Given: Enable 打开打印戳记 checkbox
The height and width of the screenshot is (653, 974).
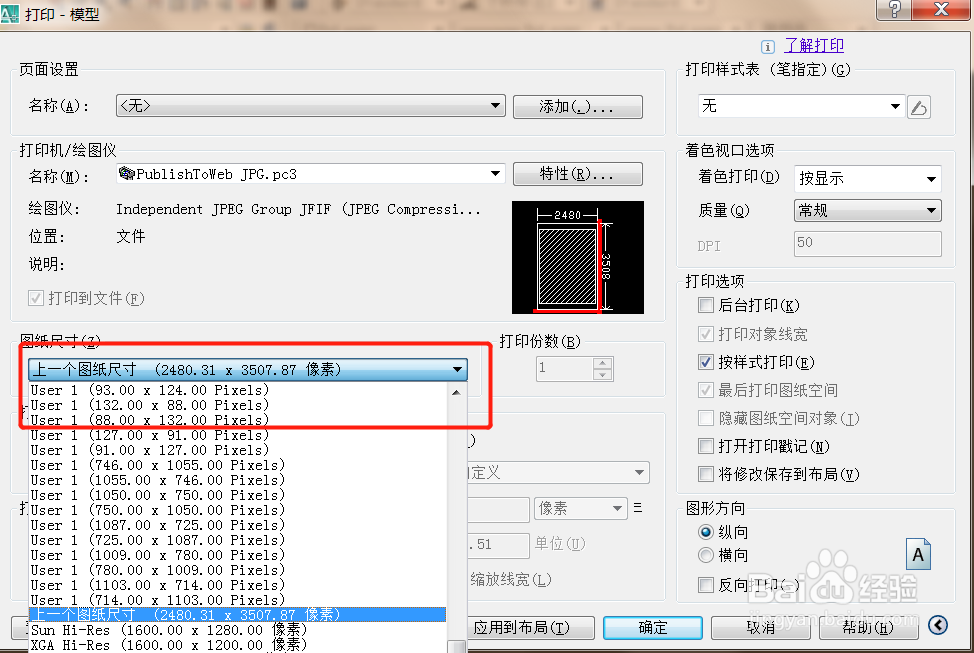Looking at the screenshot, I should [x=706, y=446].
